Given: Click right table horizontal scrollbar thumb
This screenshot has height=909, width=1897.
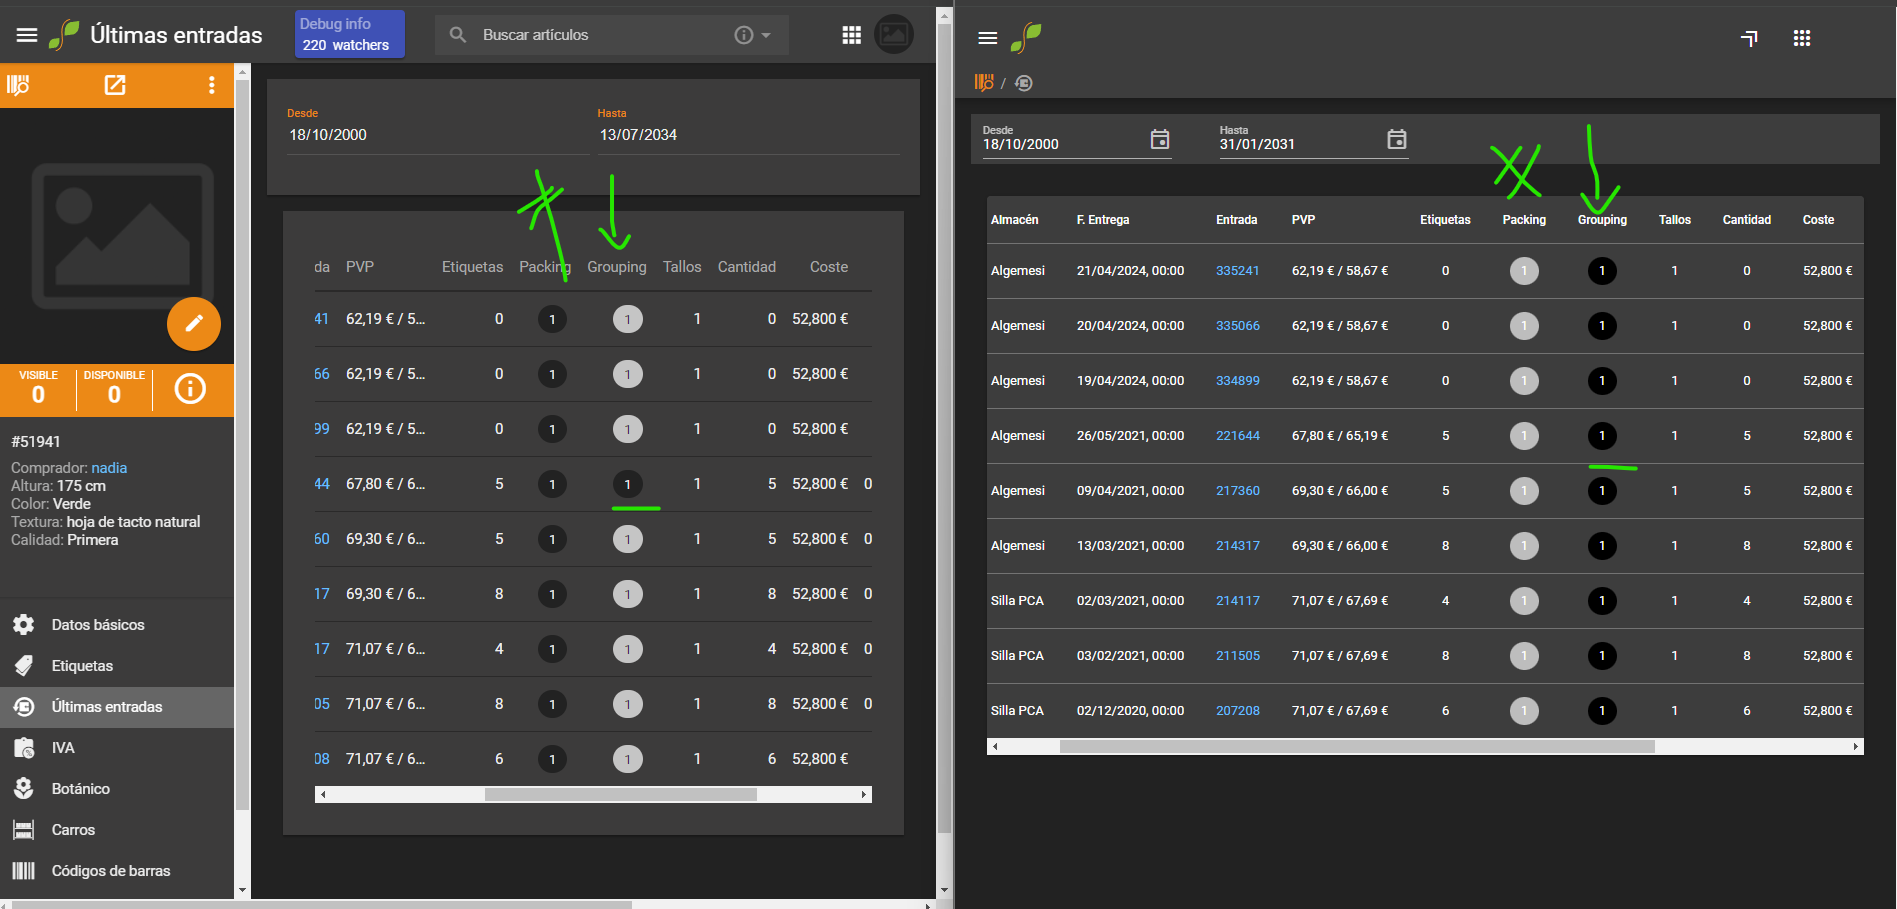Looking at the screenshot, I should pyautogui.click(x=1357, y=747).
